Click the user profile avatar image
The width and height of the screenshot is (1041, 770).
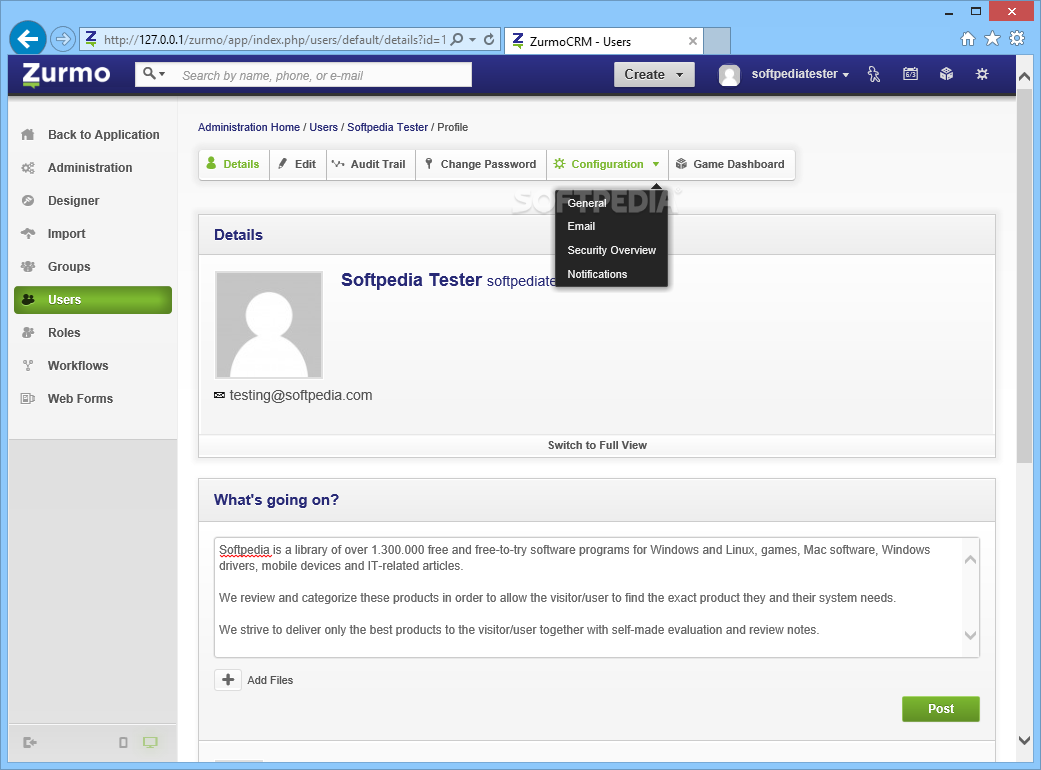[269, 325]
